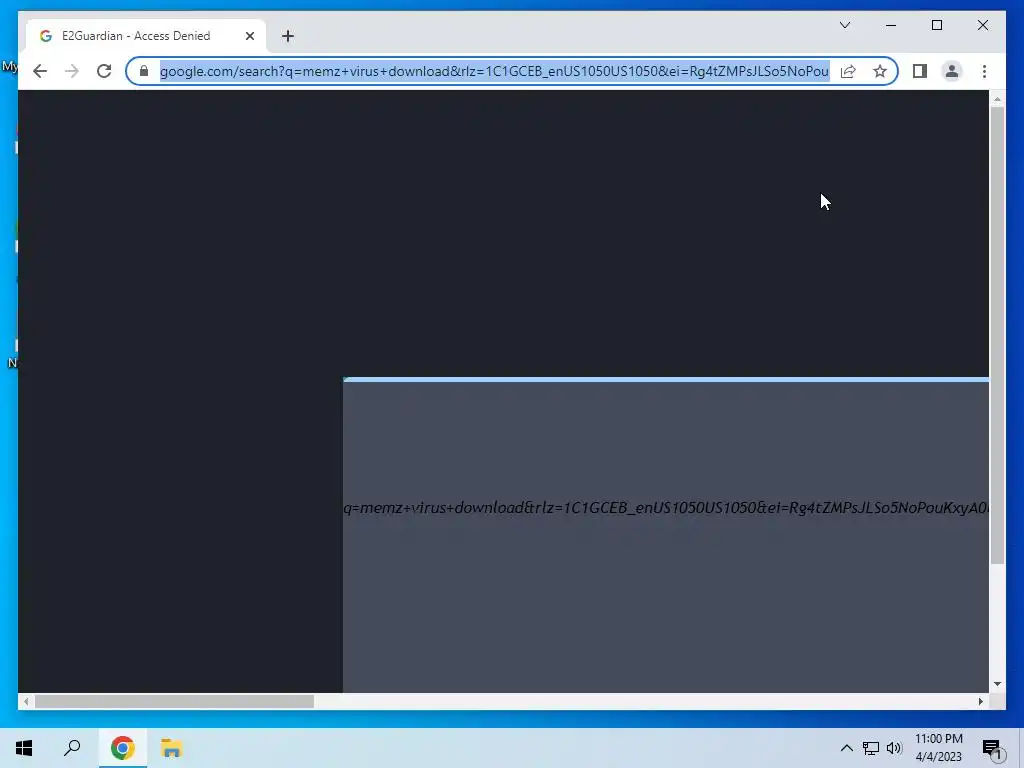Click the horizontal scrollbar thumb

(174, 701)
